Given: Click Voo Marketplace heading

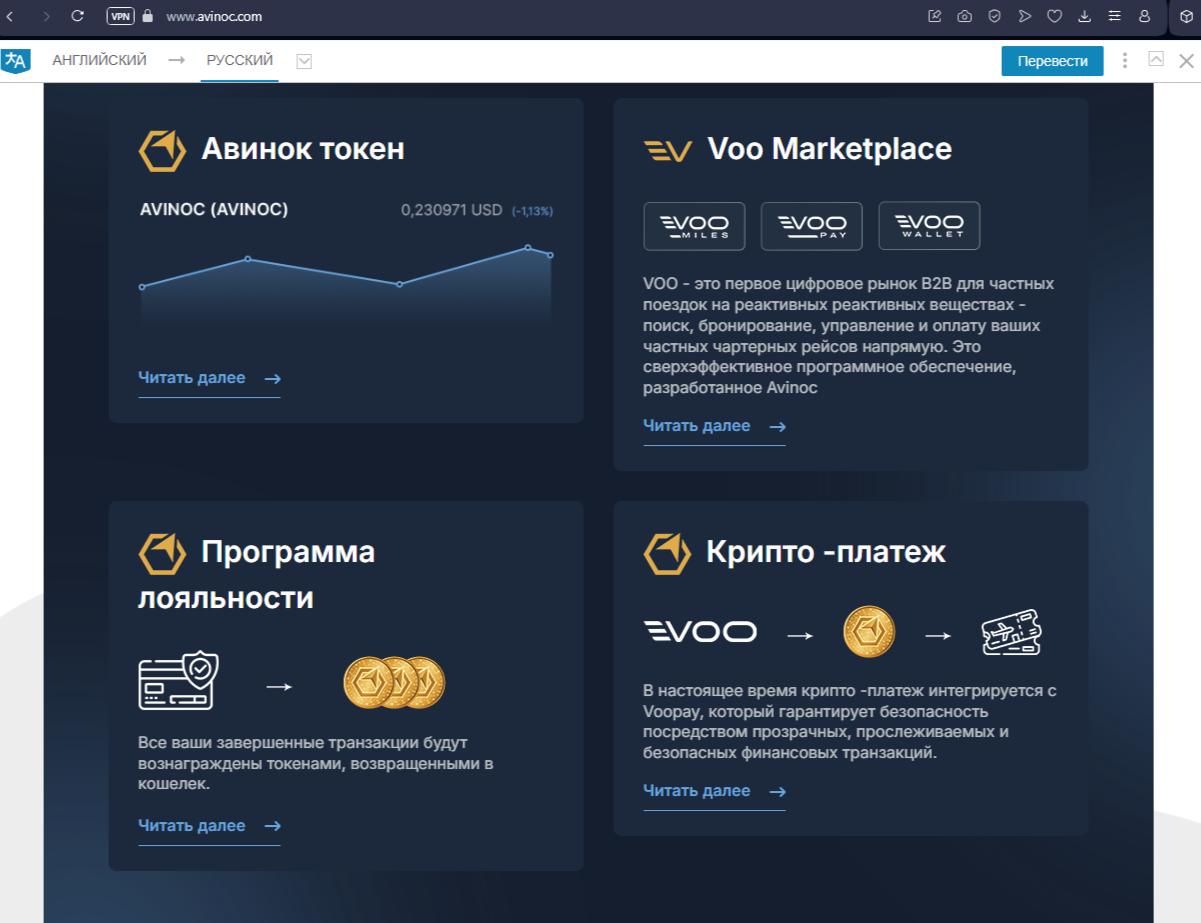Looking at the screenshot, I should point(830,149).
